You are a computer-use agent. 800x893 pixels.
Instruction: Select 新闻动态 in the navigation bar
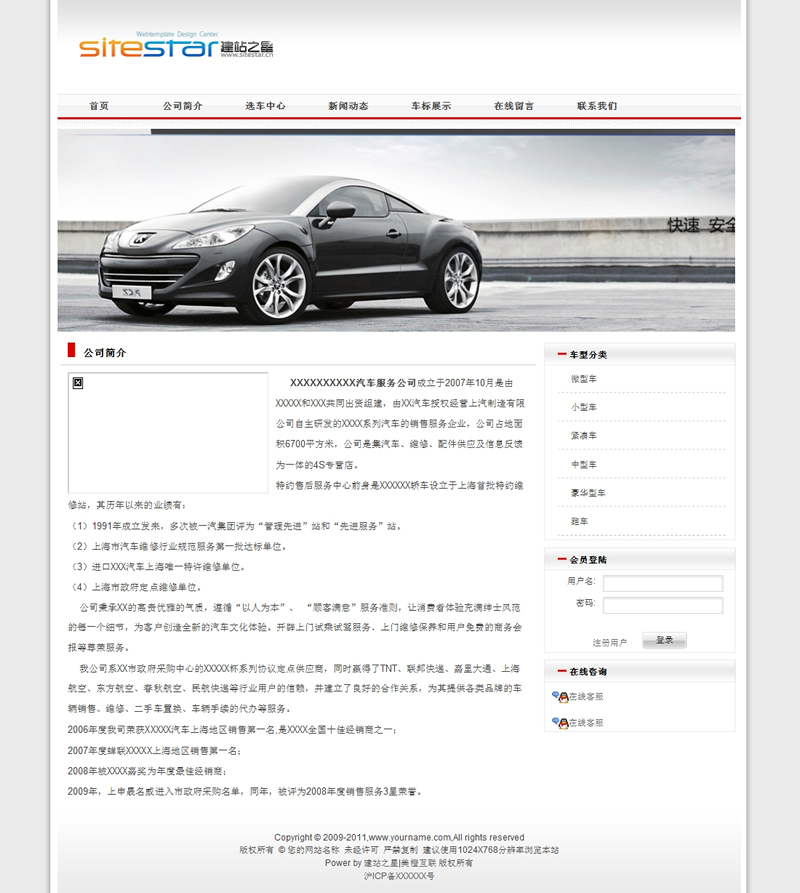[348, 106]
